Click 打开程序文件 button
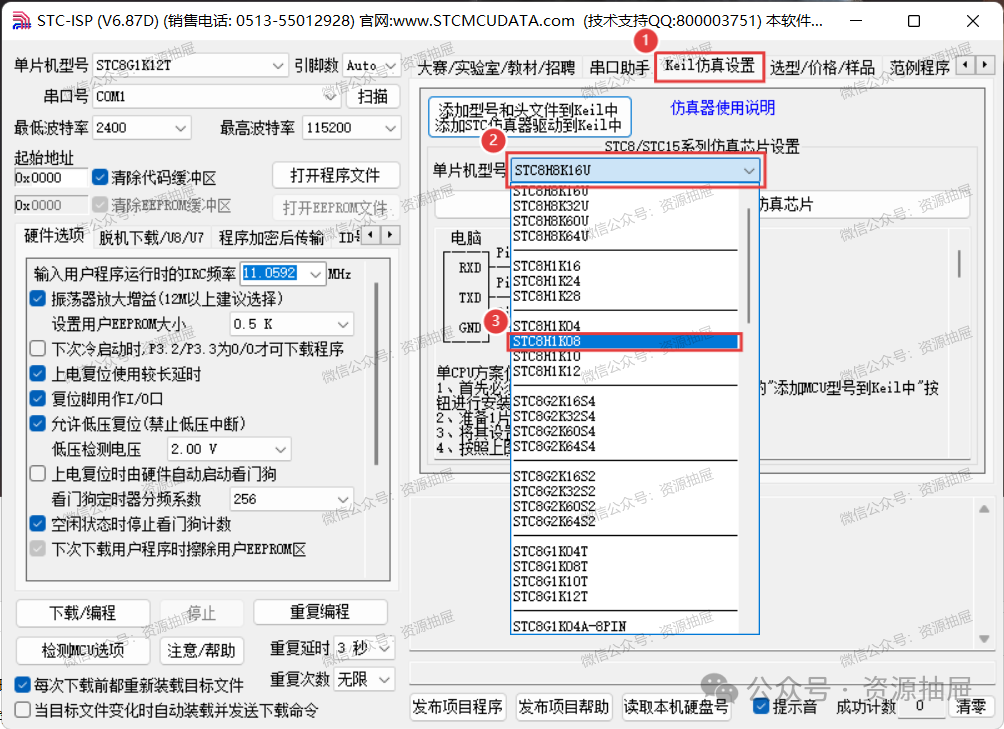 click(x=336, y=175)
